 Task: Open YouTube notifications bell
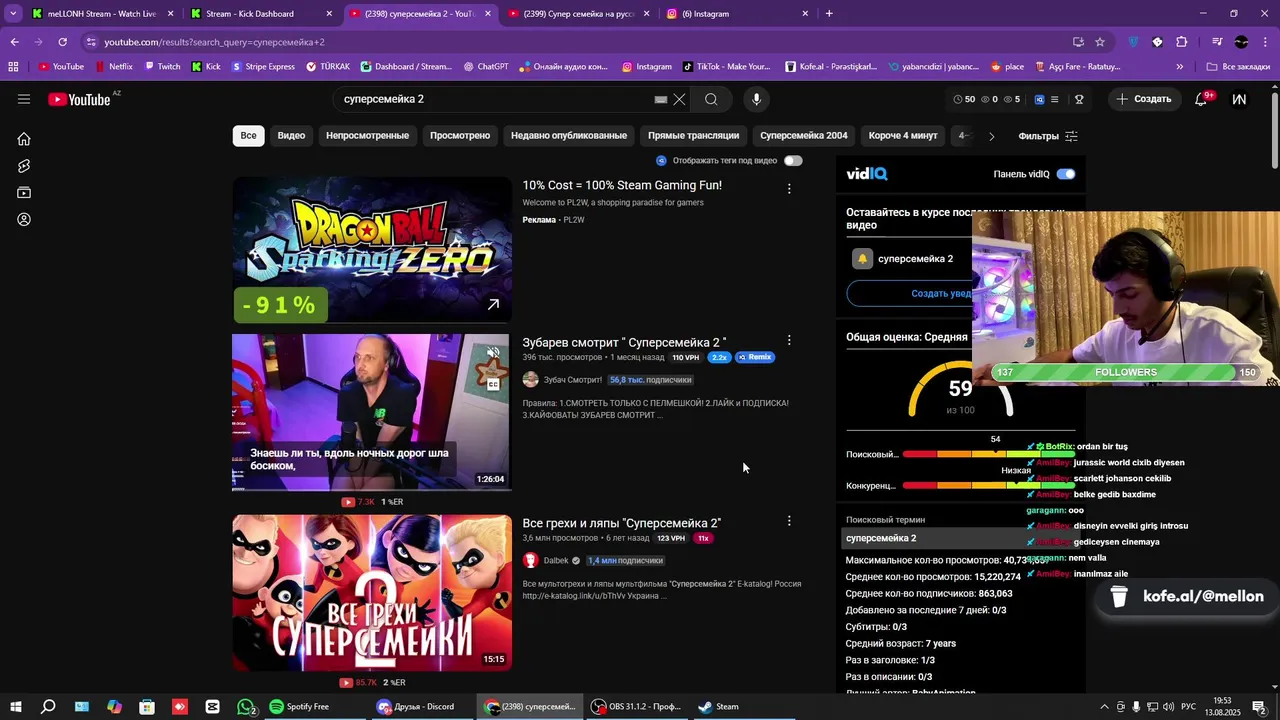(x=1201, y=99)
